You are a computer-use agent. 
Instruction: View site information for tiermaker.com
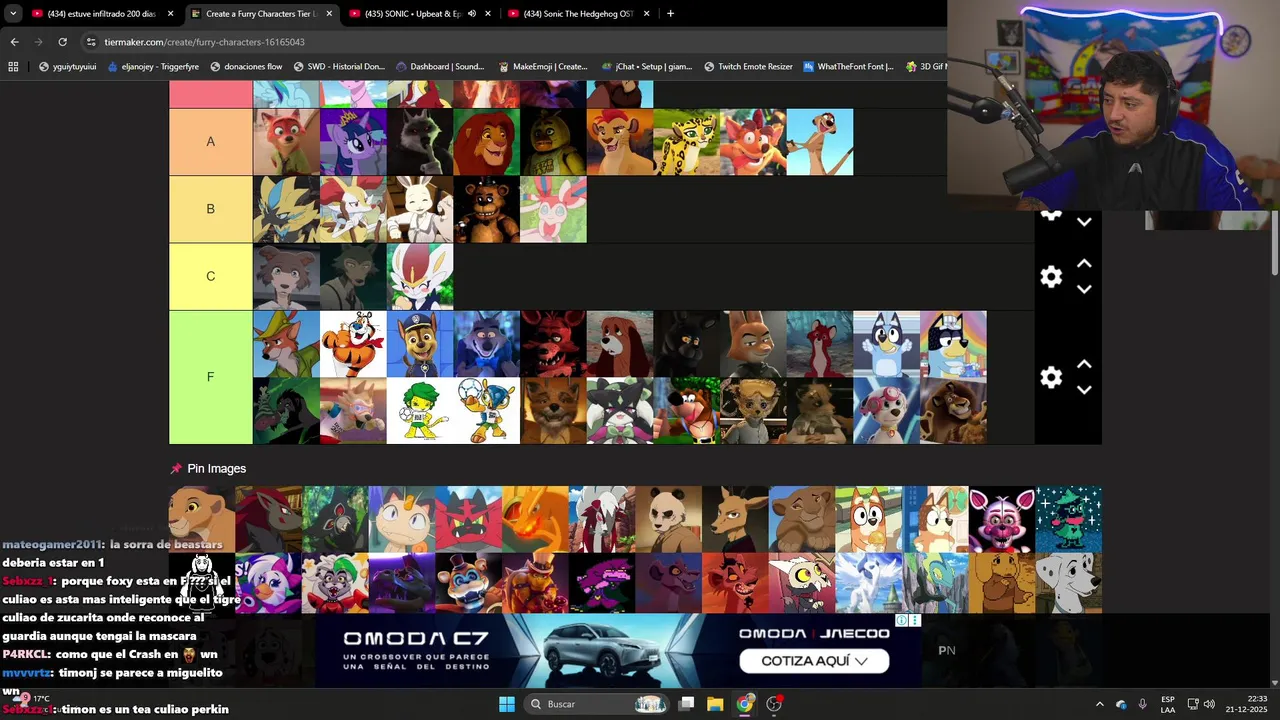[91, 42]
